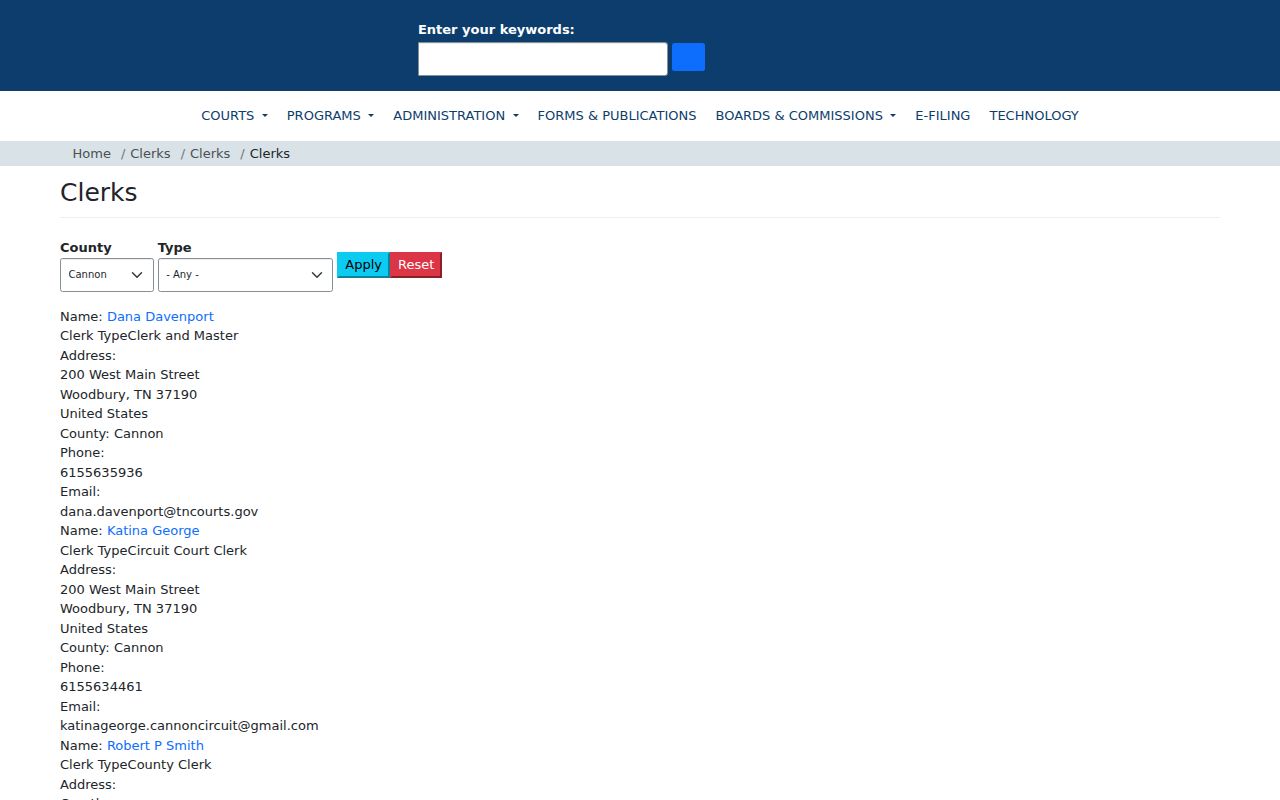This screenshot has width=1280, height=800.
Task: Click the email dana.davenport@tncourts.gov
Action: coord(159,511)
